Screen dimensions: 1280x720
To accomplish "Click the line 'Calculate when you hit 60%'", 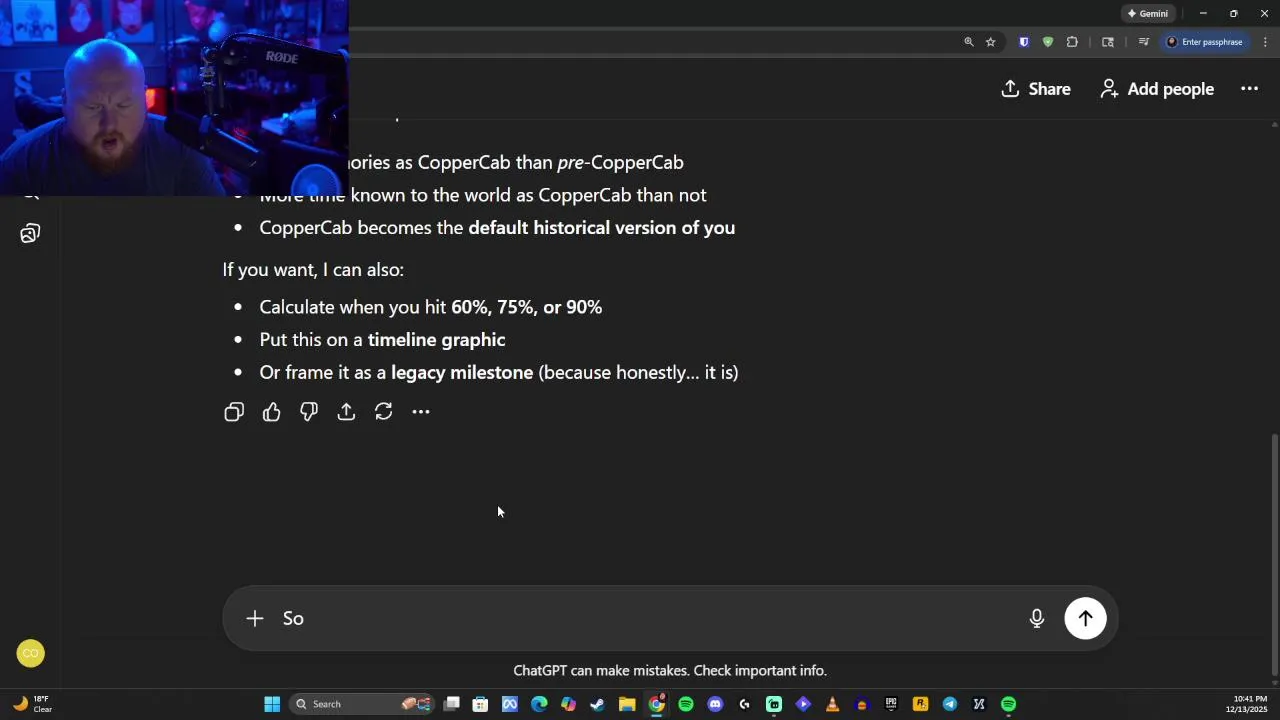I will (x=431, y=307).
